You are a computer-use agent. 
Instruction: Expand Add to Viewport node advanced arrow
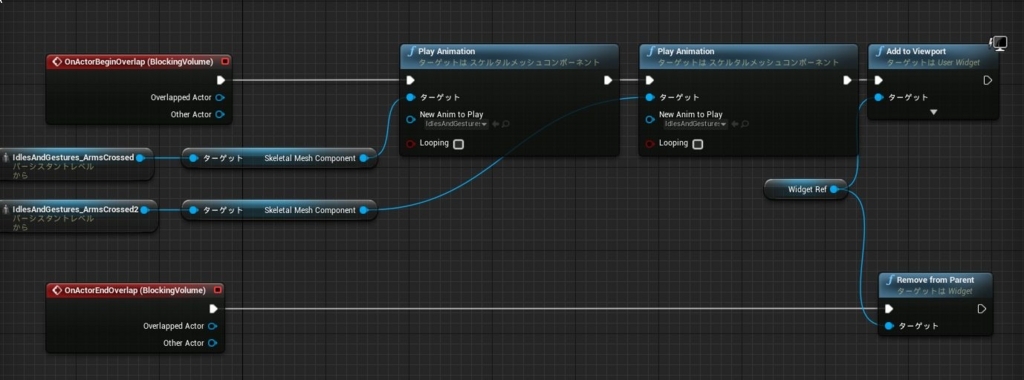coord(933,112)
